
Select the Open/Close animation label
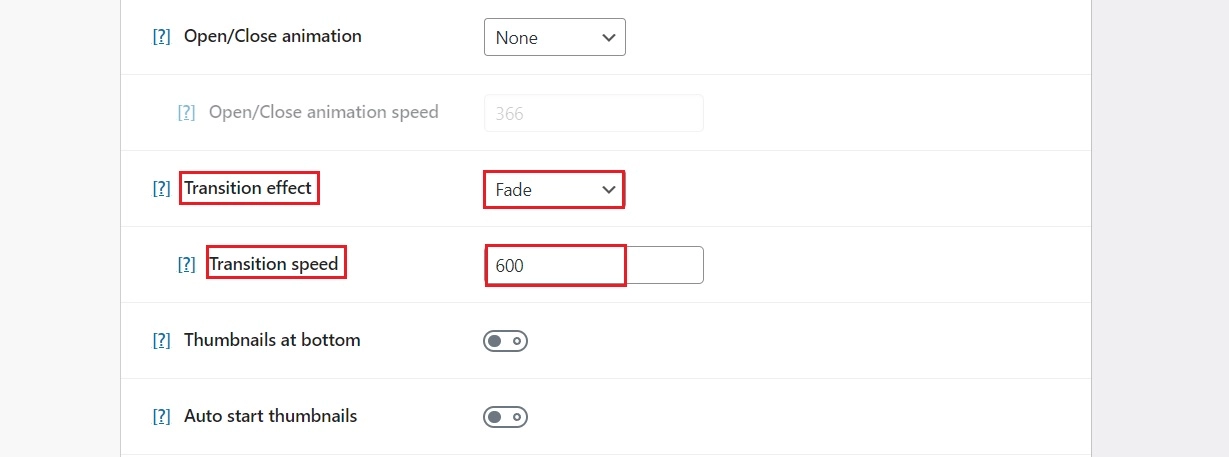[x=273, y=36]
